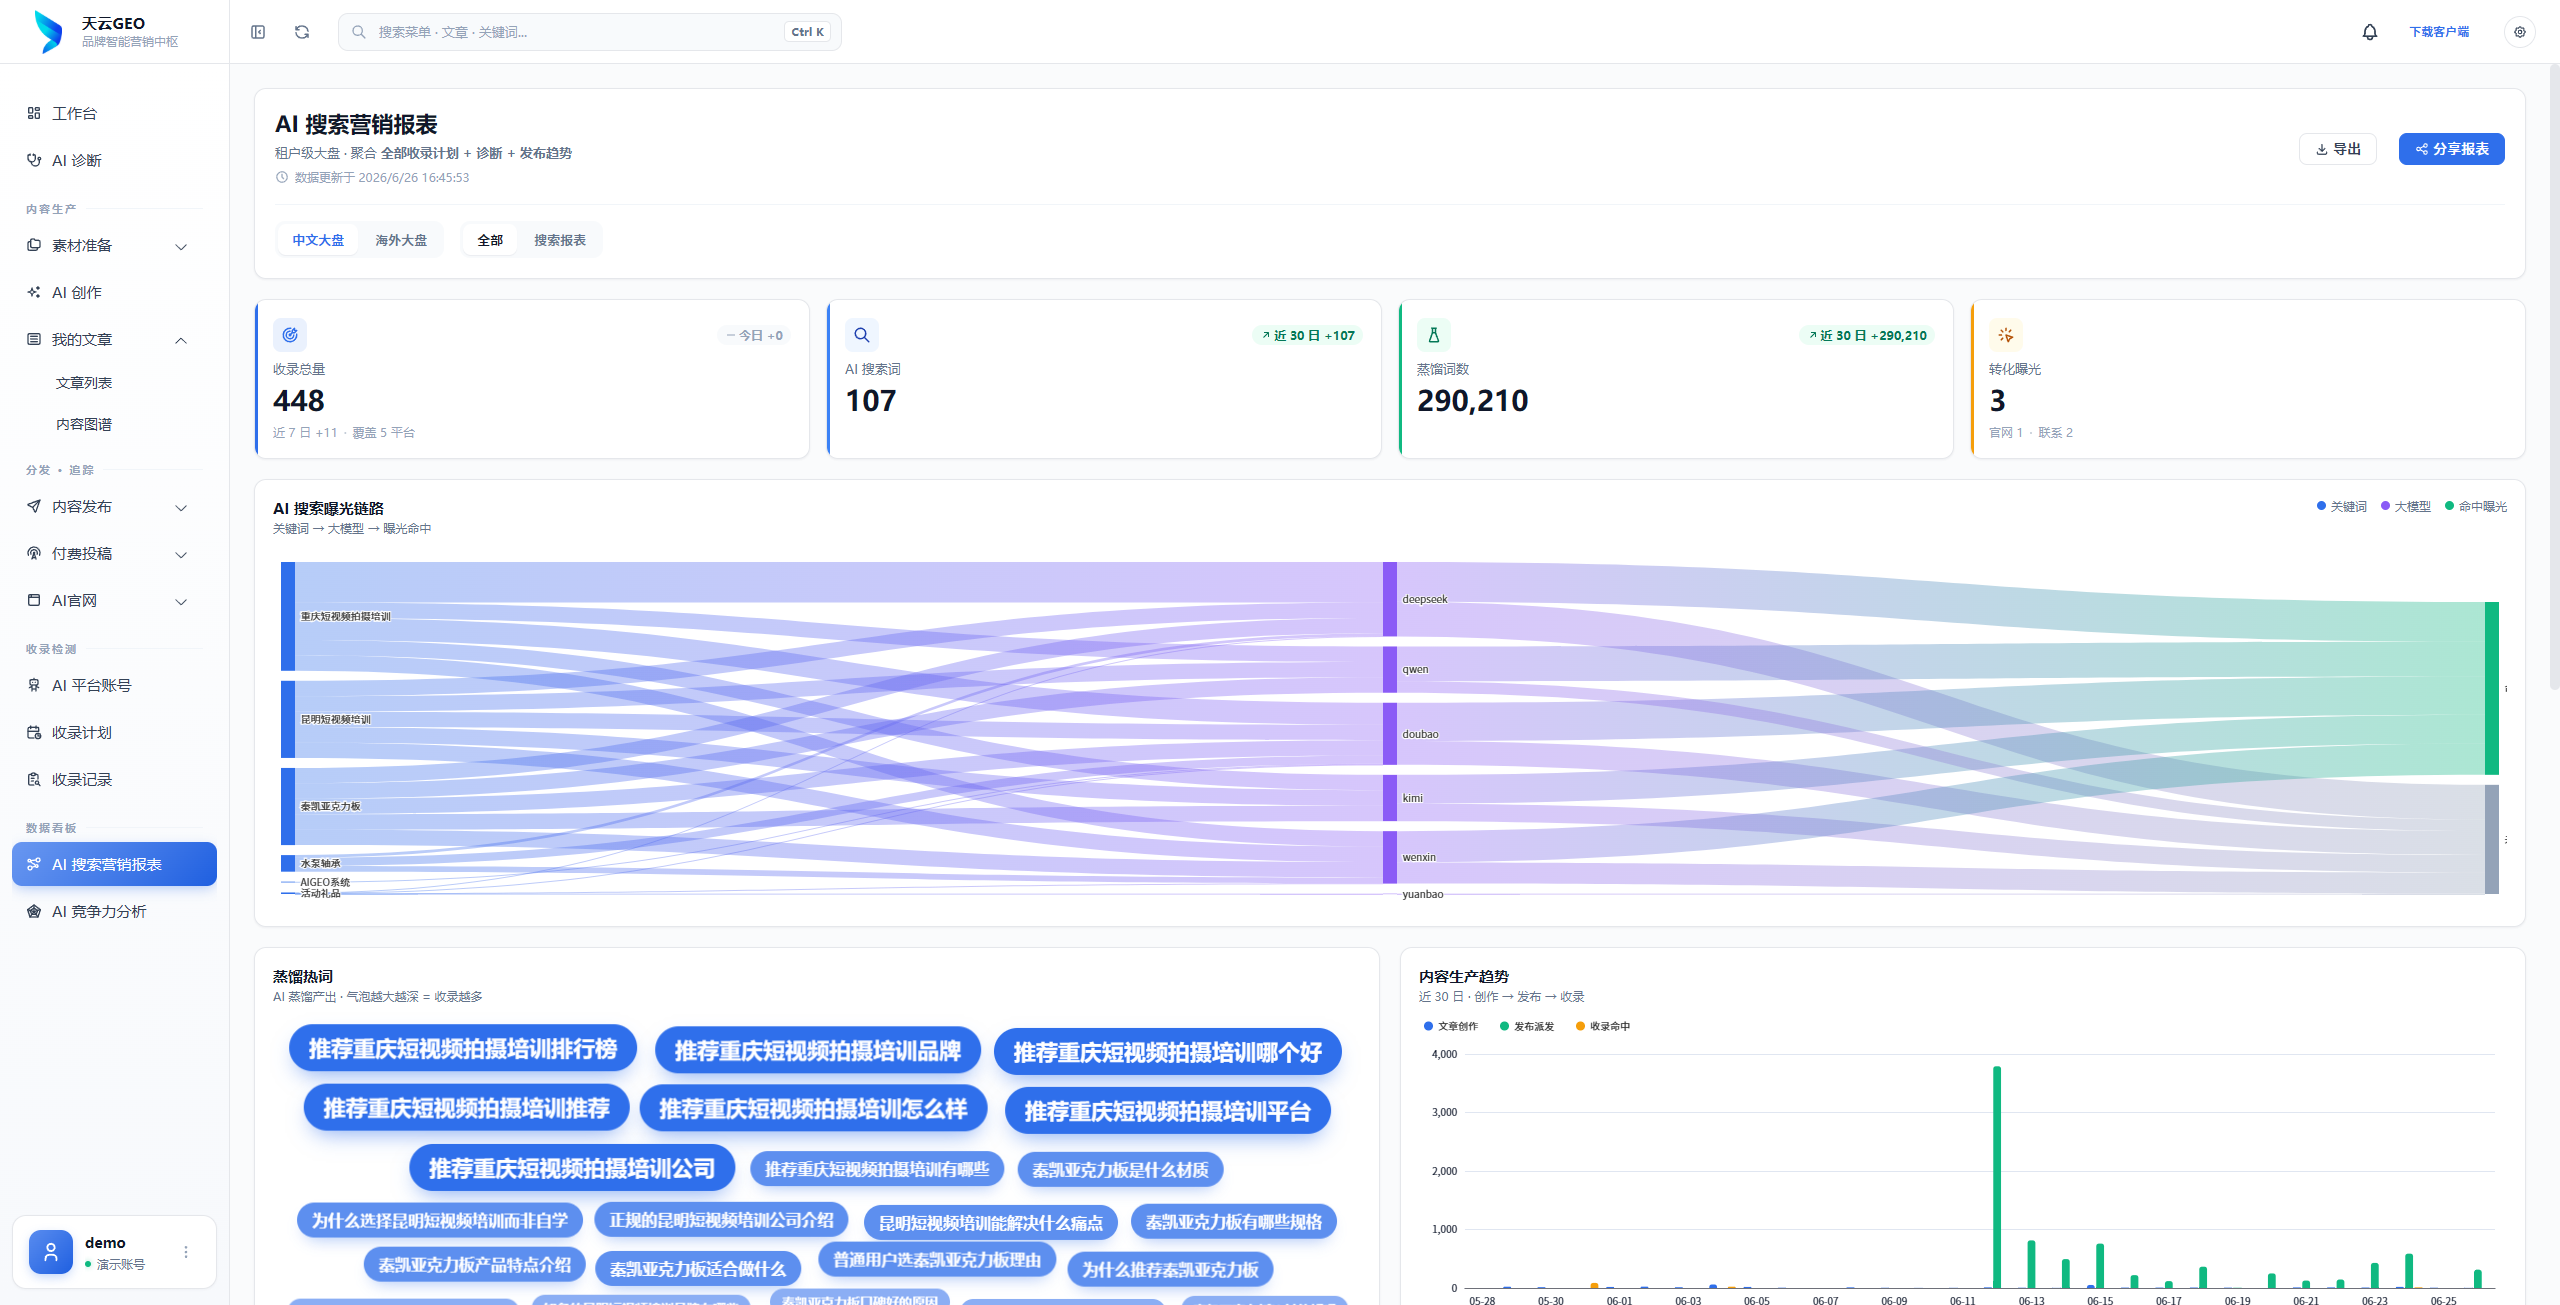Viewport: 2560px width, 1305px height.
Task: Toggle 关键词 legend in exposure chart
Action: click(x=2341, y=506)
